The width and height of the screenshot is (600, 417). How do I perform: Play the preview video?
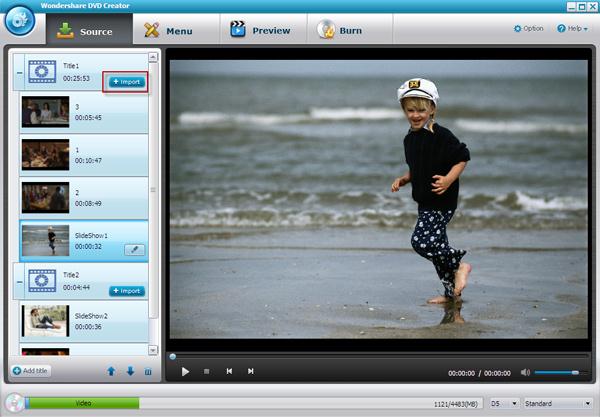pyautogui.click(x=185, y=371)
